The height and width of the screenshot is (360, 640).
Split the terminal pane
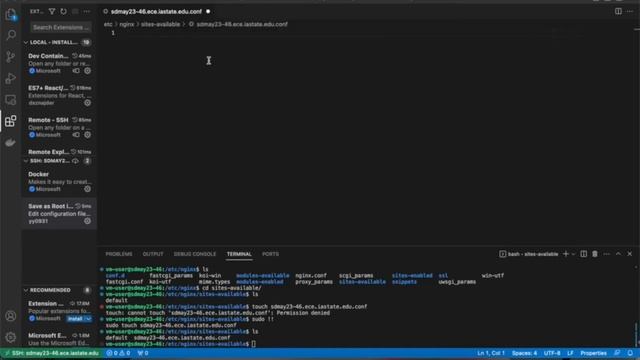tap(584, 254)
